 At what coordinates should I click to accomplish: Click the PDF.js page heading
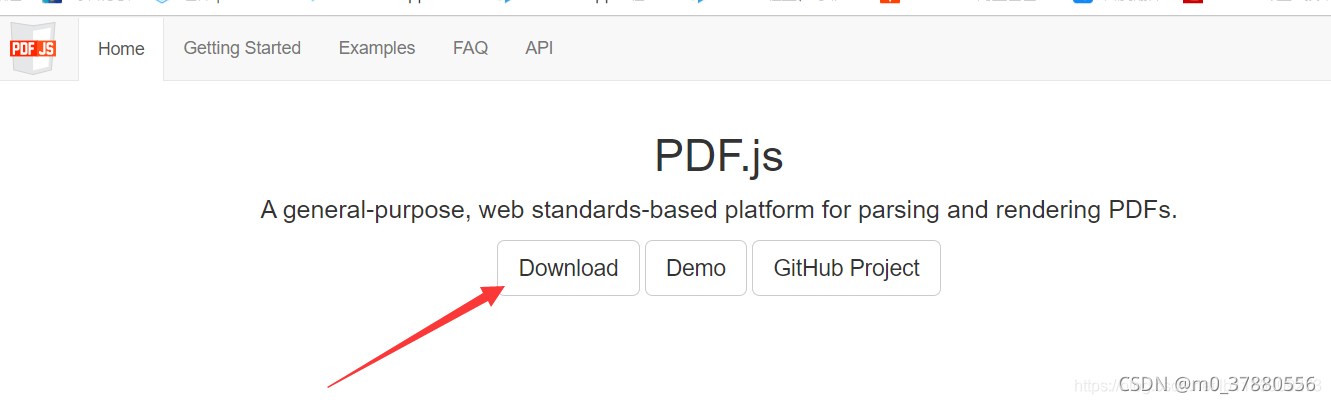pyautogui.click(x=719, y=156)
